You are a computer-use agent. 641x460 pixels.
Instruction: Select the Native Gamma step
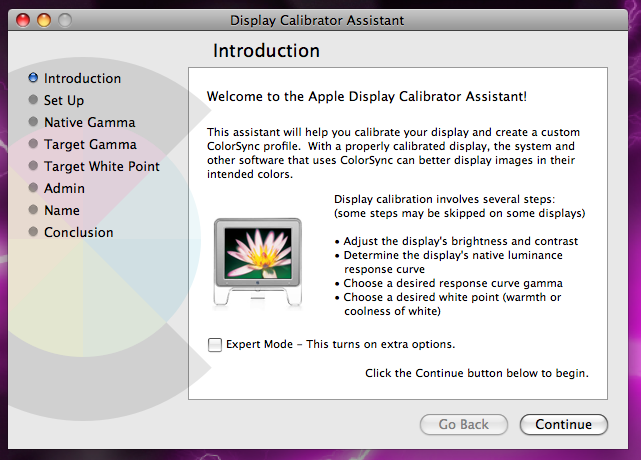click(90, 122)
